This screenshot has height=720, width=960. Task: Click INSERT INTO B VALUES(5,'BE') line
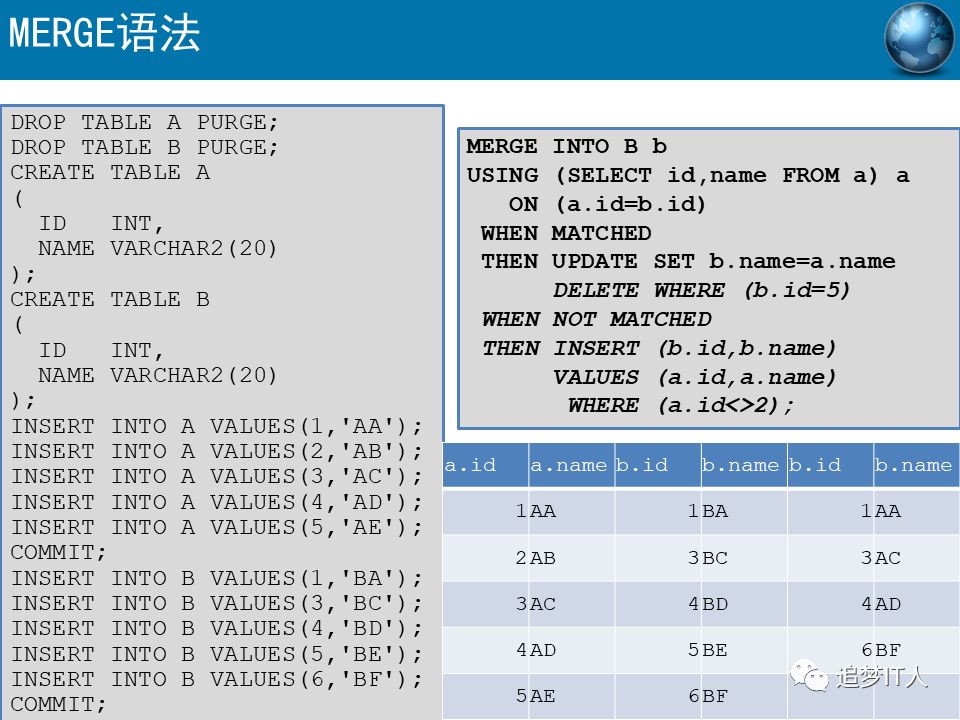point(217,654)
